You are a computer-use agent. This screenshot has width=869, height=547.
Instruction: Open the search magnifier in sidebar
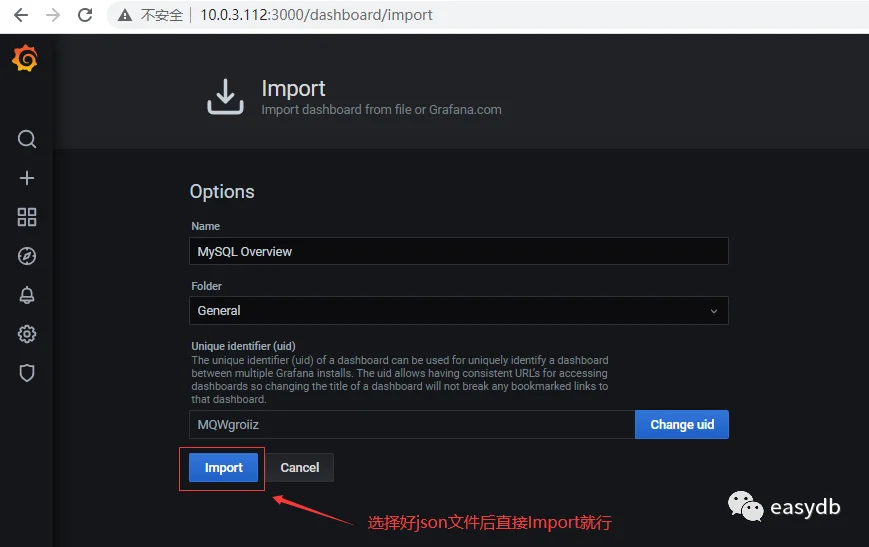coord(27,139)
